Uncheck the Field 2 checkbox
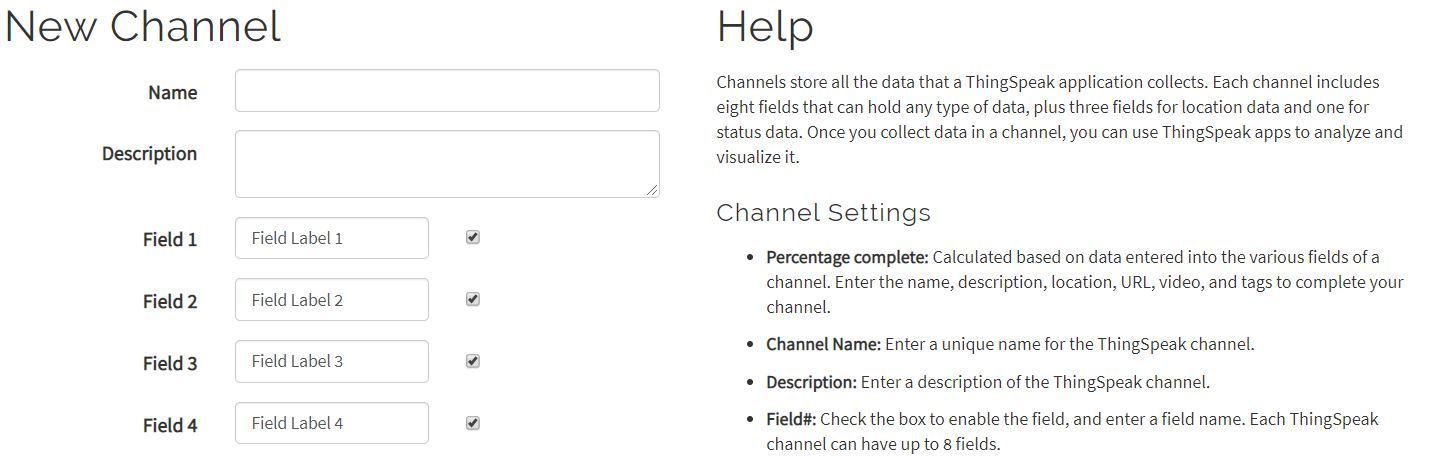The width and height of the screenshot is (1445, 460). [473, 299]
